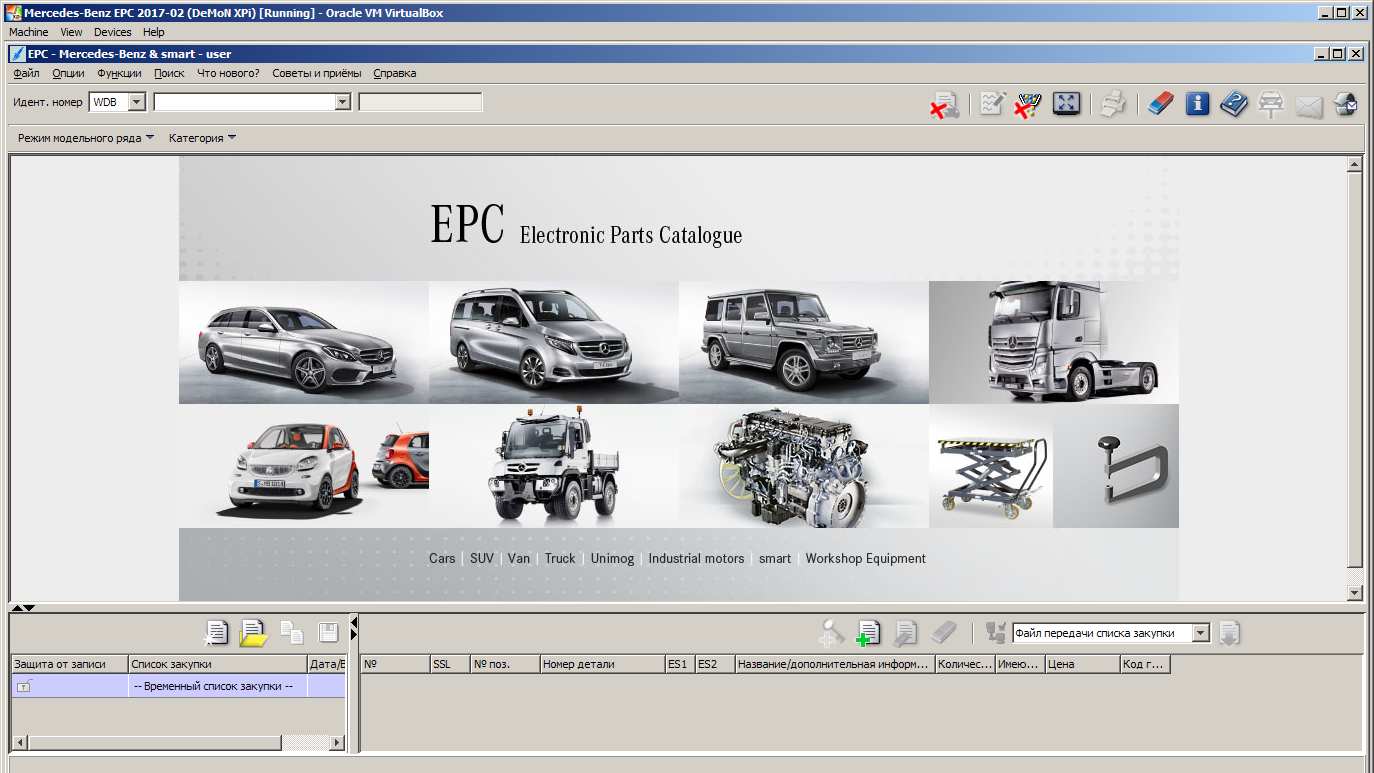
Task: Open the 'Справка' menu
Action: pos(395,73)
